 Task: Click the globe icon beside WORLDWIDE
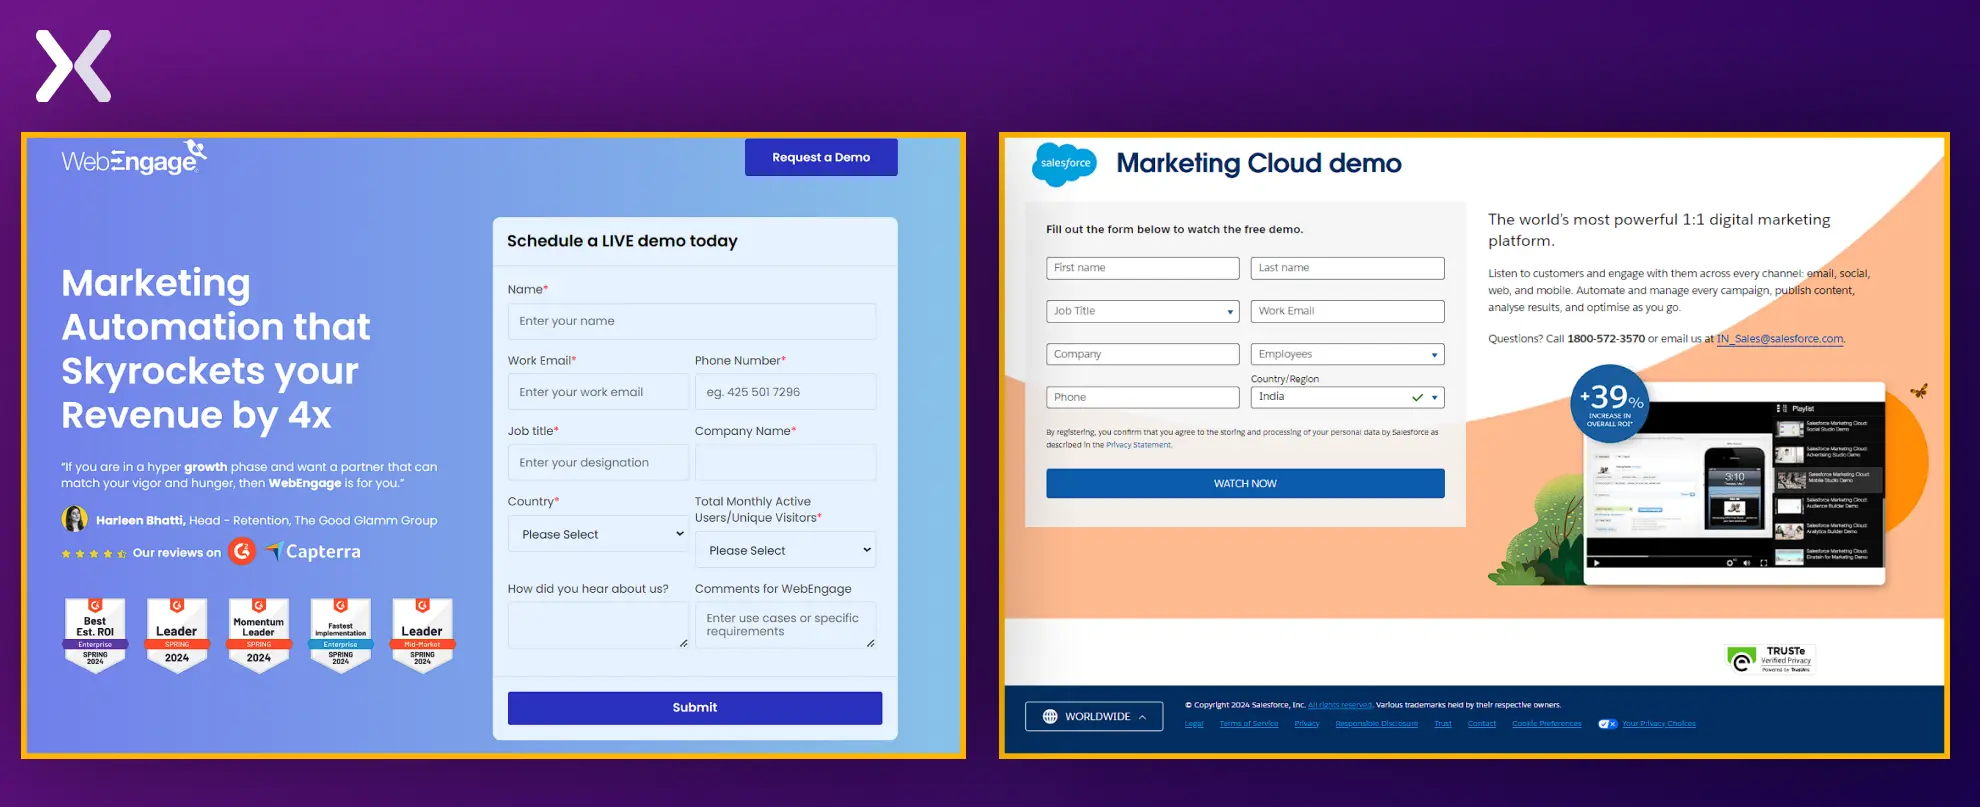click(1050, 716)
